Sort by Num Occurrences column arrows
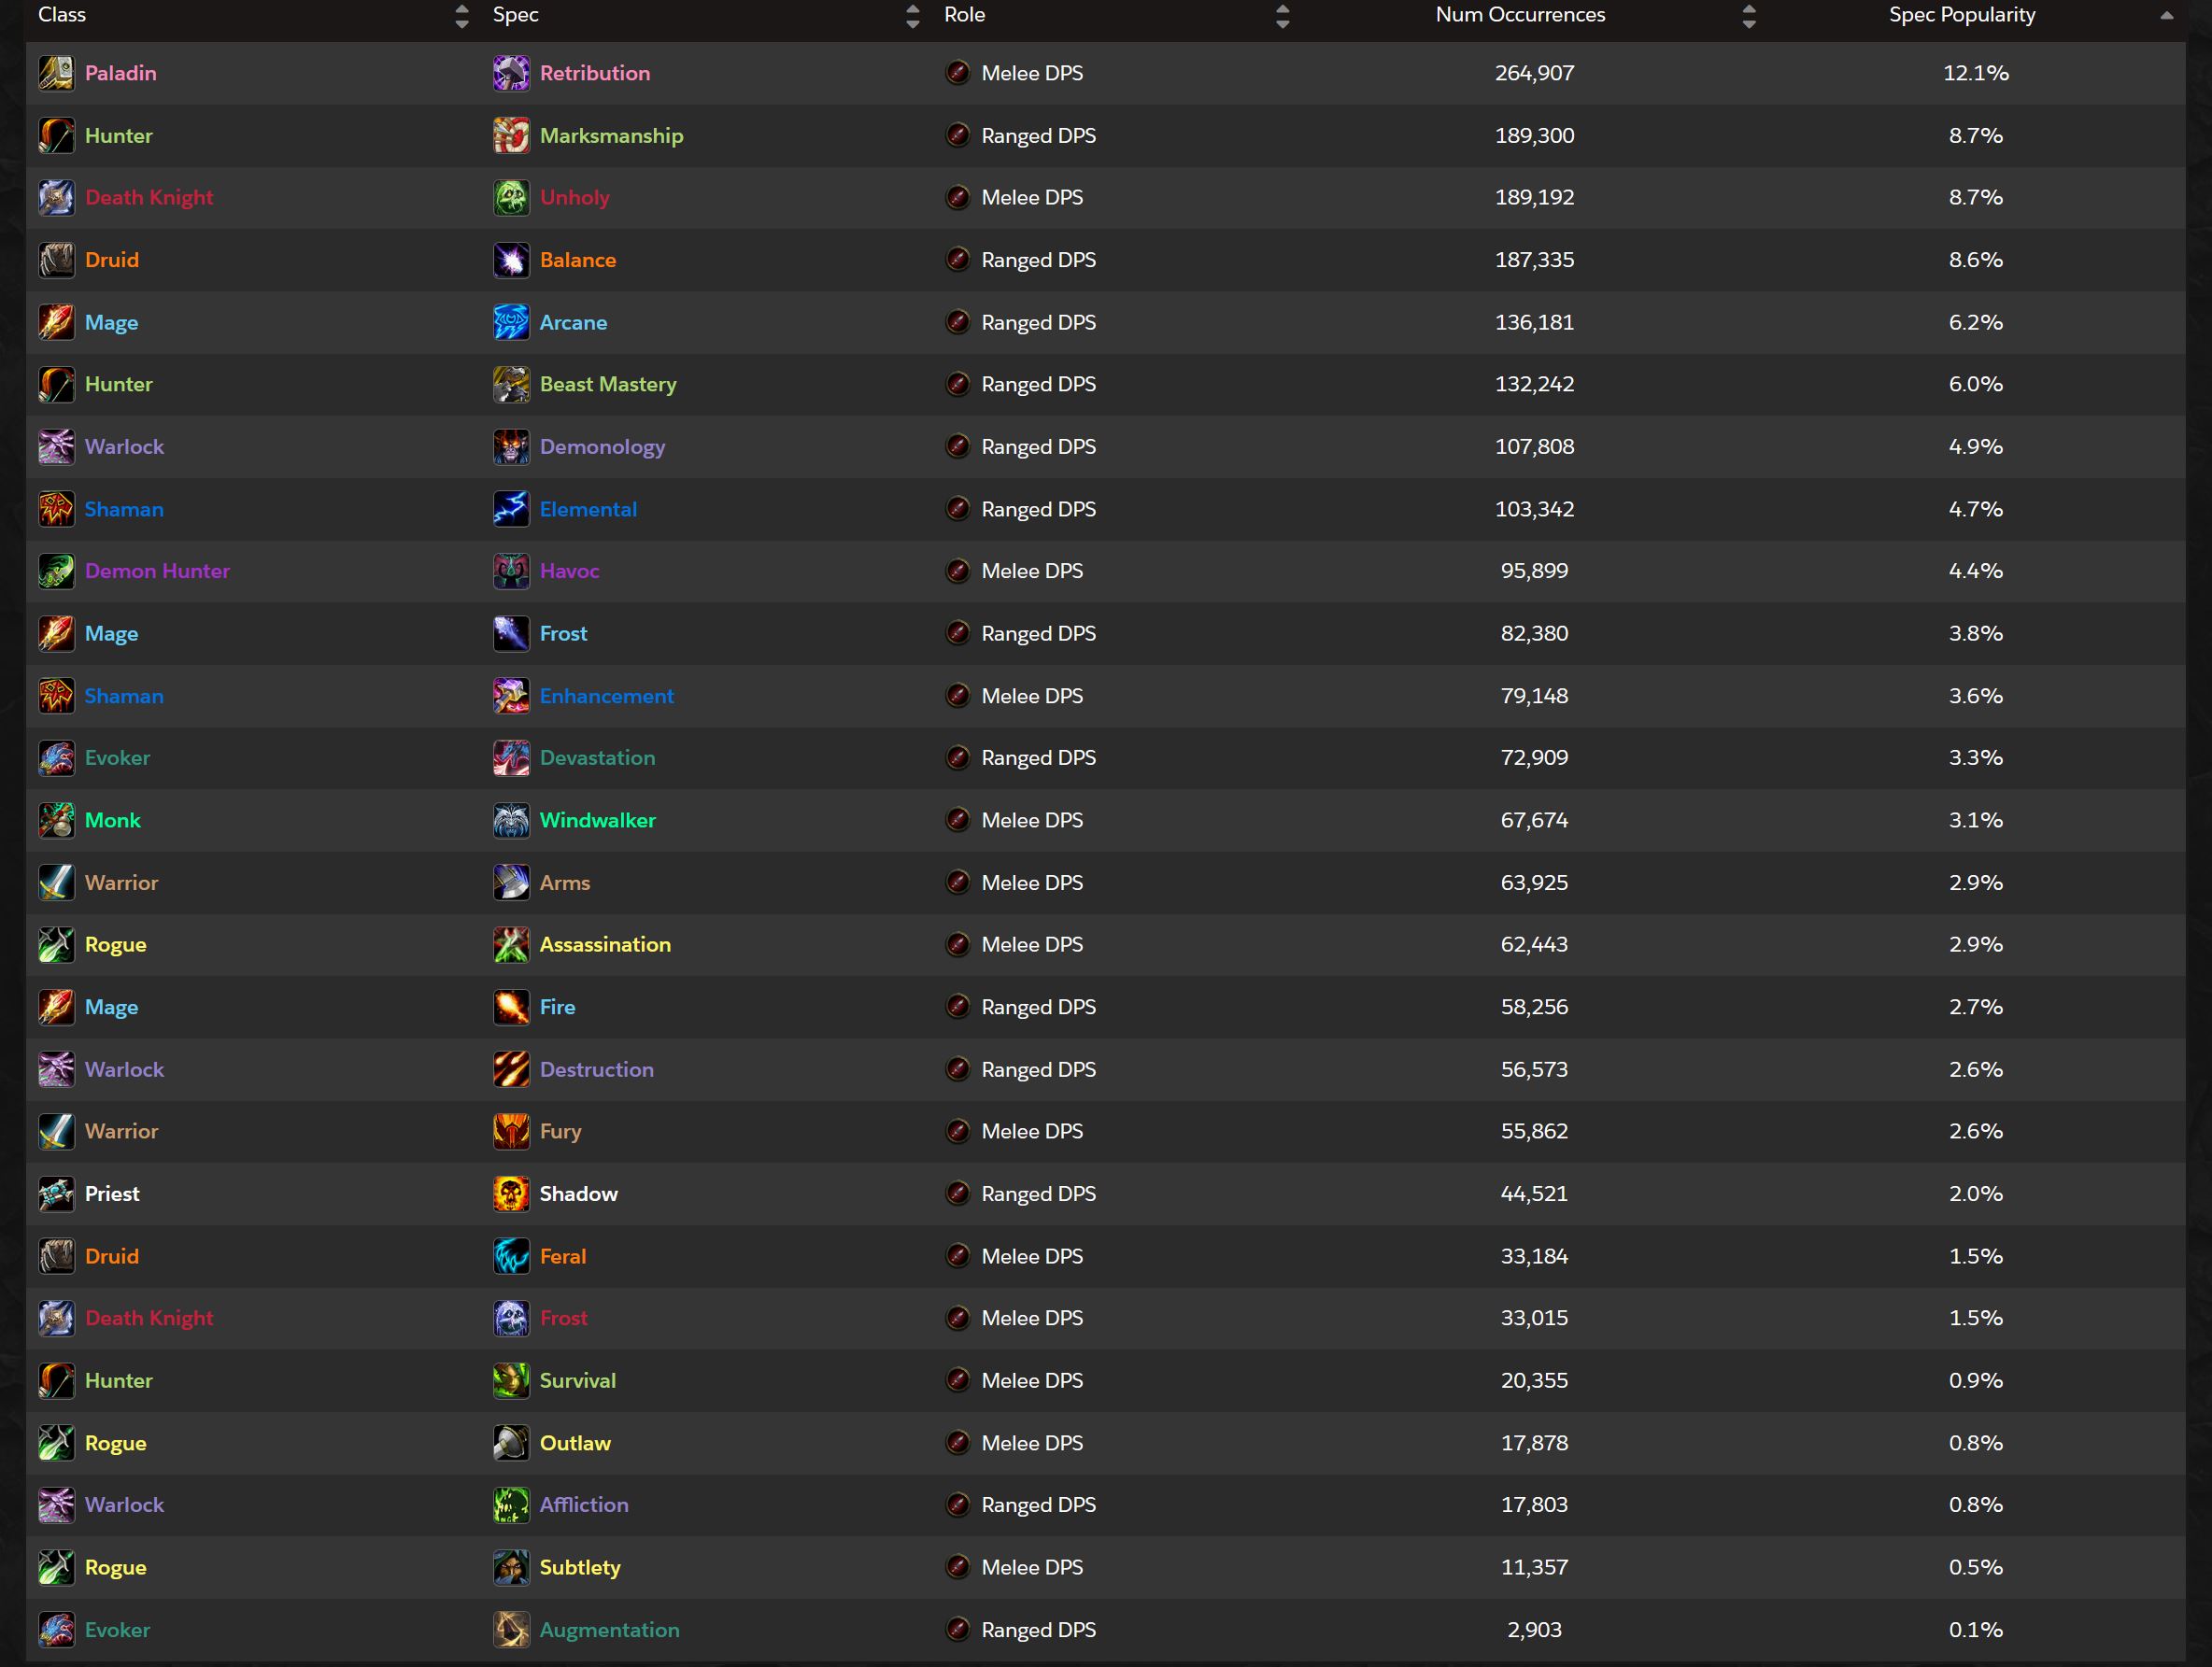The image size is (2212, 1667). (1749, 15)
